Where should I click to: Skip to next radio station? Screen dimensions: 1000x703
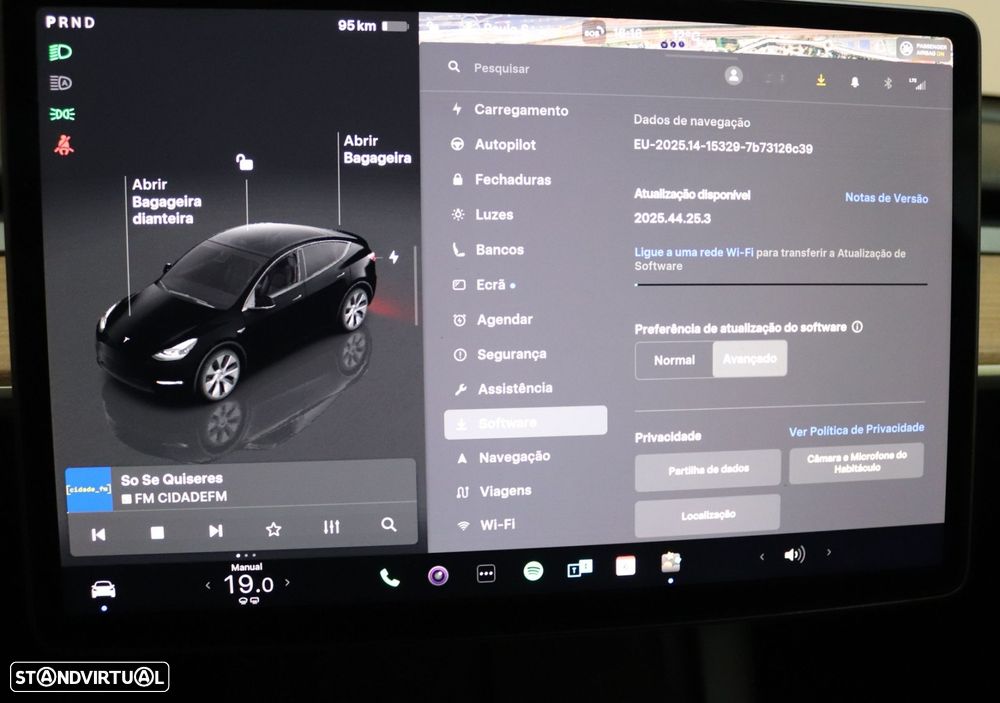[x=216, y=530]
